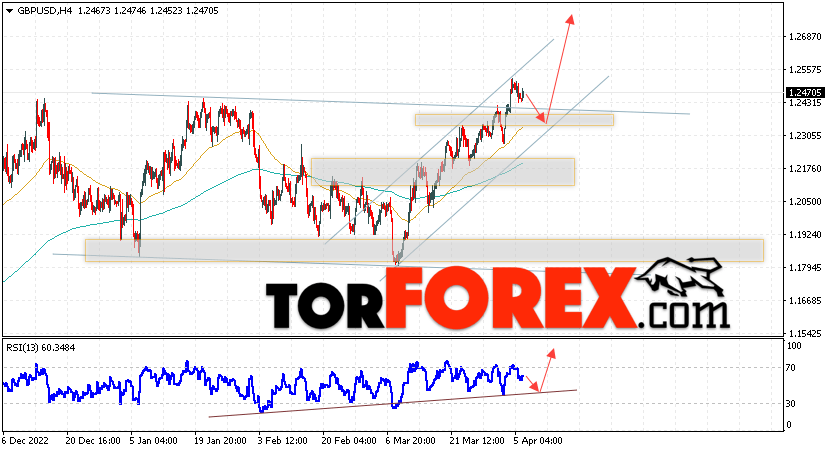Select time axis label 3 Feb 12:00

(282, 440)
